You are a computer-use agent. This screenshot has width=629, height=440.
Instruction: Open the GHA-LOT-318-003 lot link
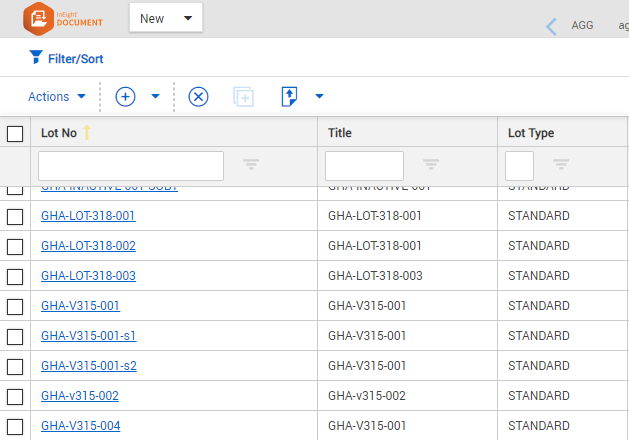88,276
